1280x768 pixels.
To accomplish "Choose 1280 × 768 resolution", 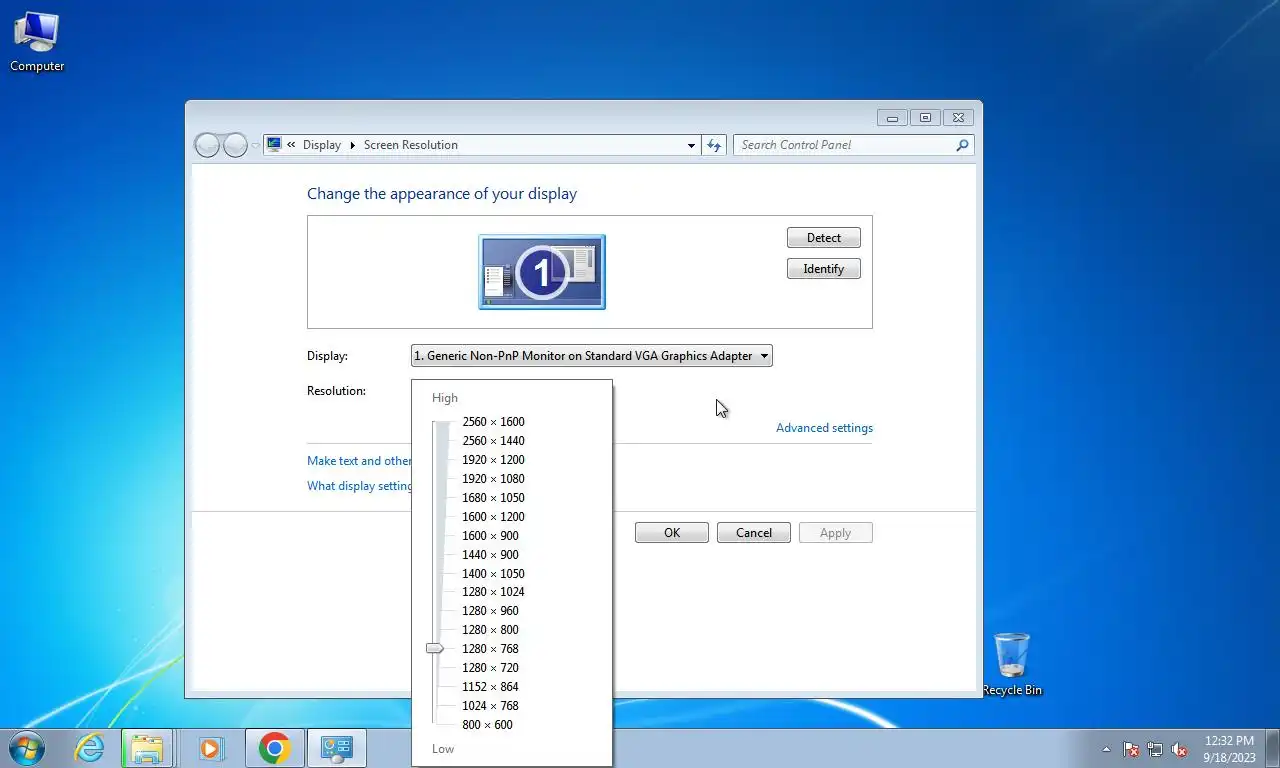I will click(x=490, y=649).
